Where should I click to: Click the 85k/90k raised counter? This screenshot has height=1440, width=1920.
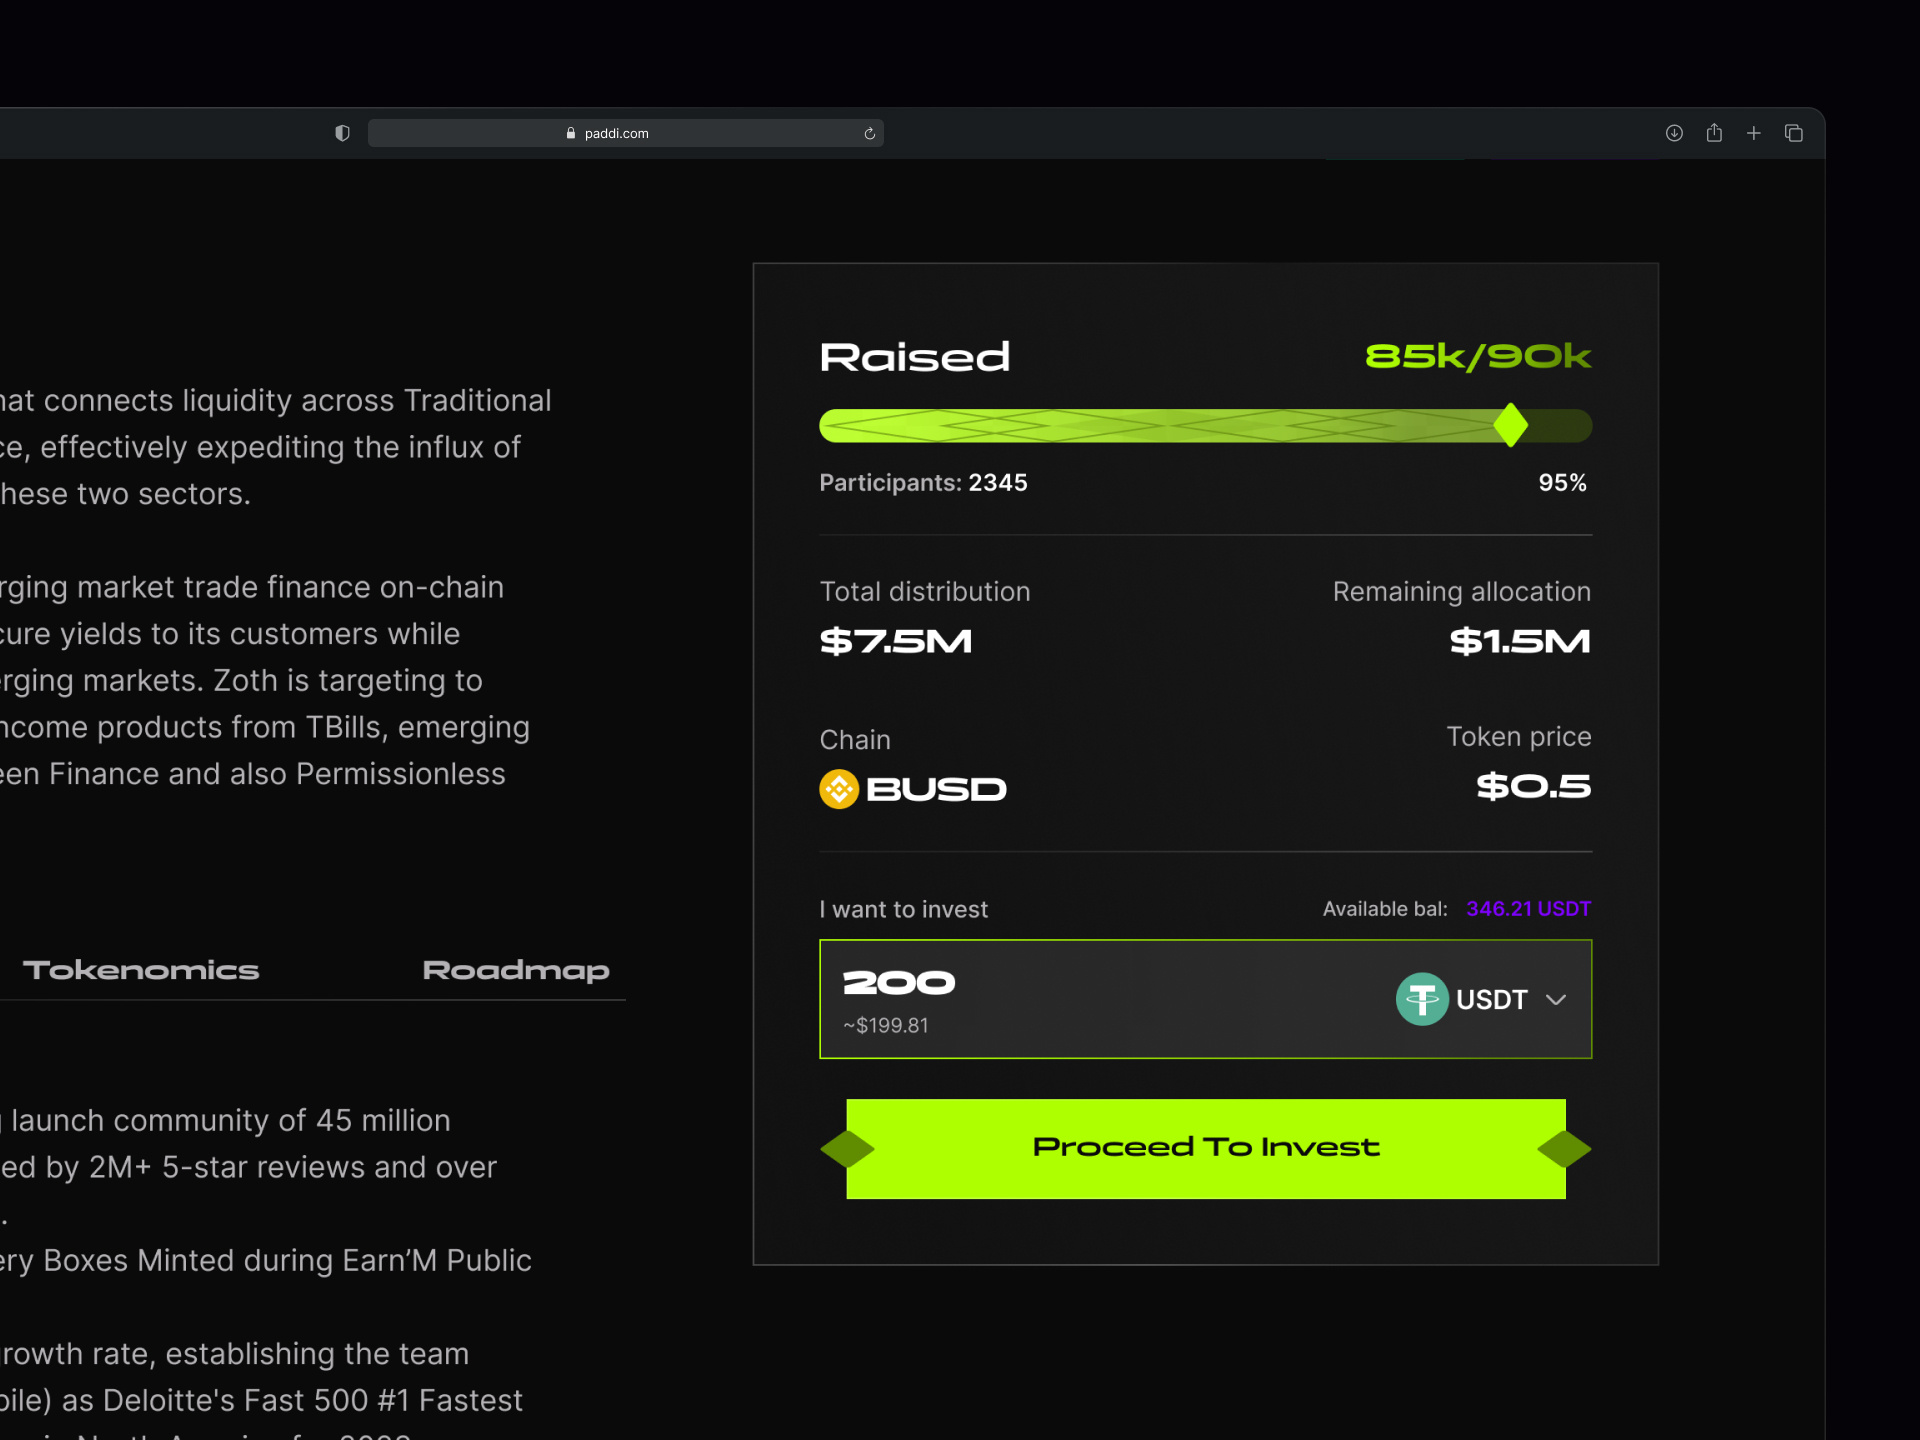click(x=1477, y=356)
